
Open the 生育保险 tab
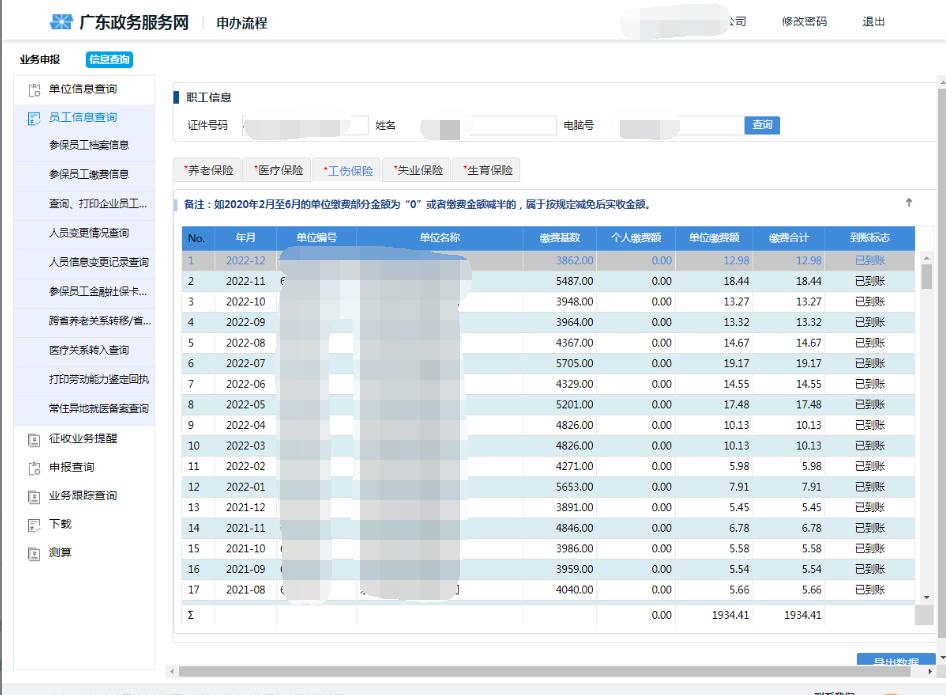pos(487,170)
